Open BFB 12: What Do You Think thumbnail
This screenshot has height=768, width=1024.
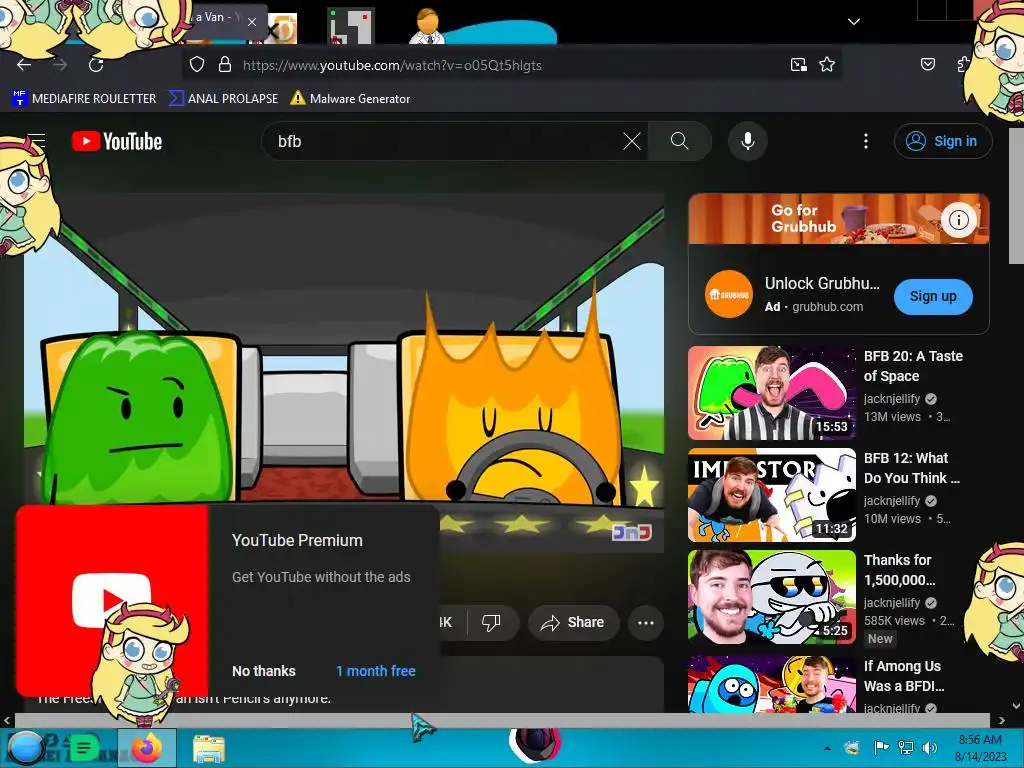[771, 495]
